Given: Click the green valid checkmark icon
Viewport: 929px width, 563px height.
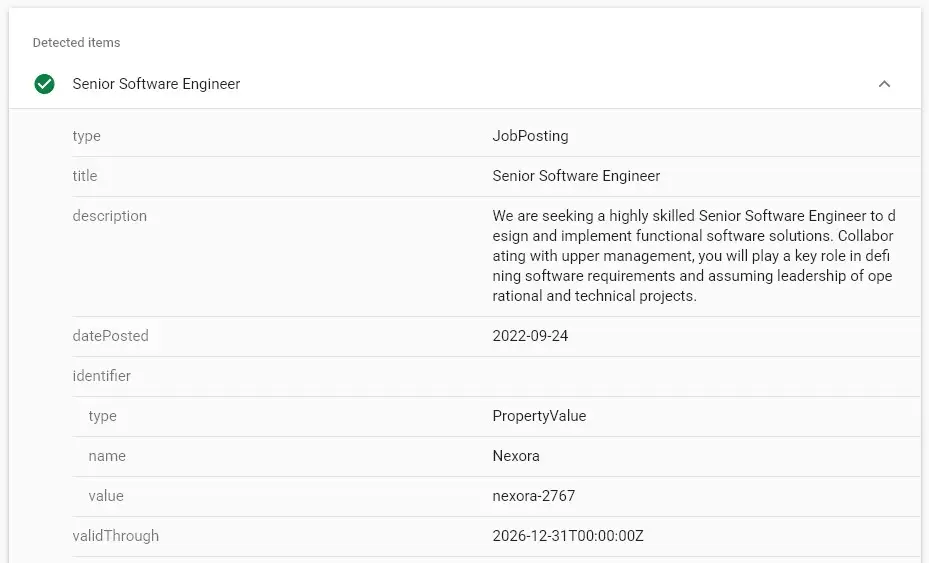Looking at the screenshot, I should (44, 84).
